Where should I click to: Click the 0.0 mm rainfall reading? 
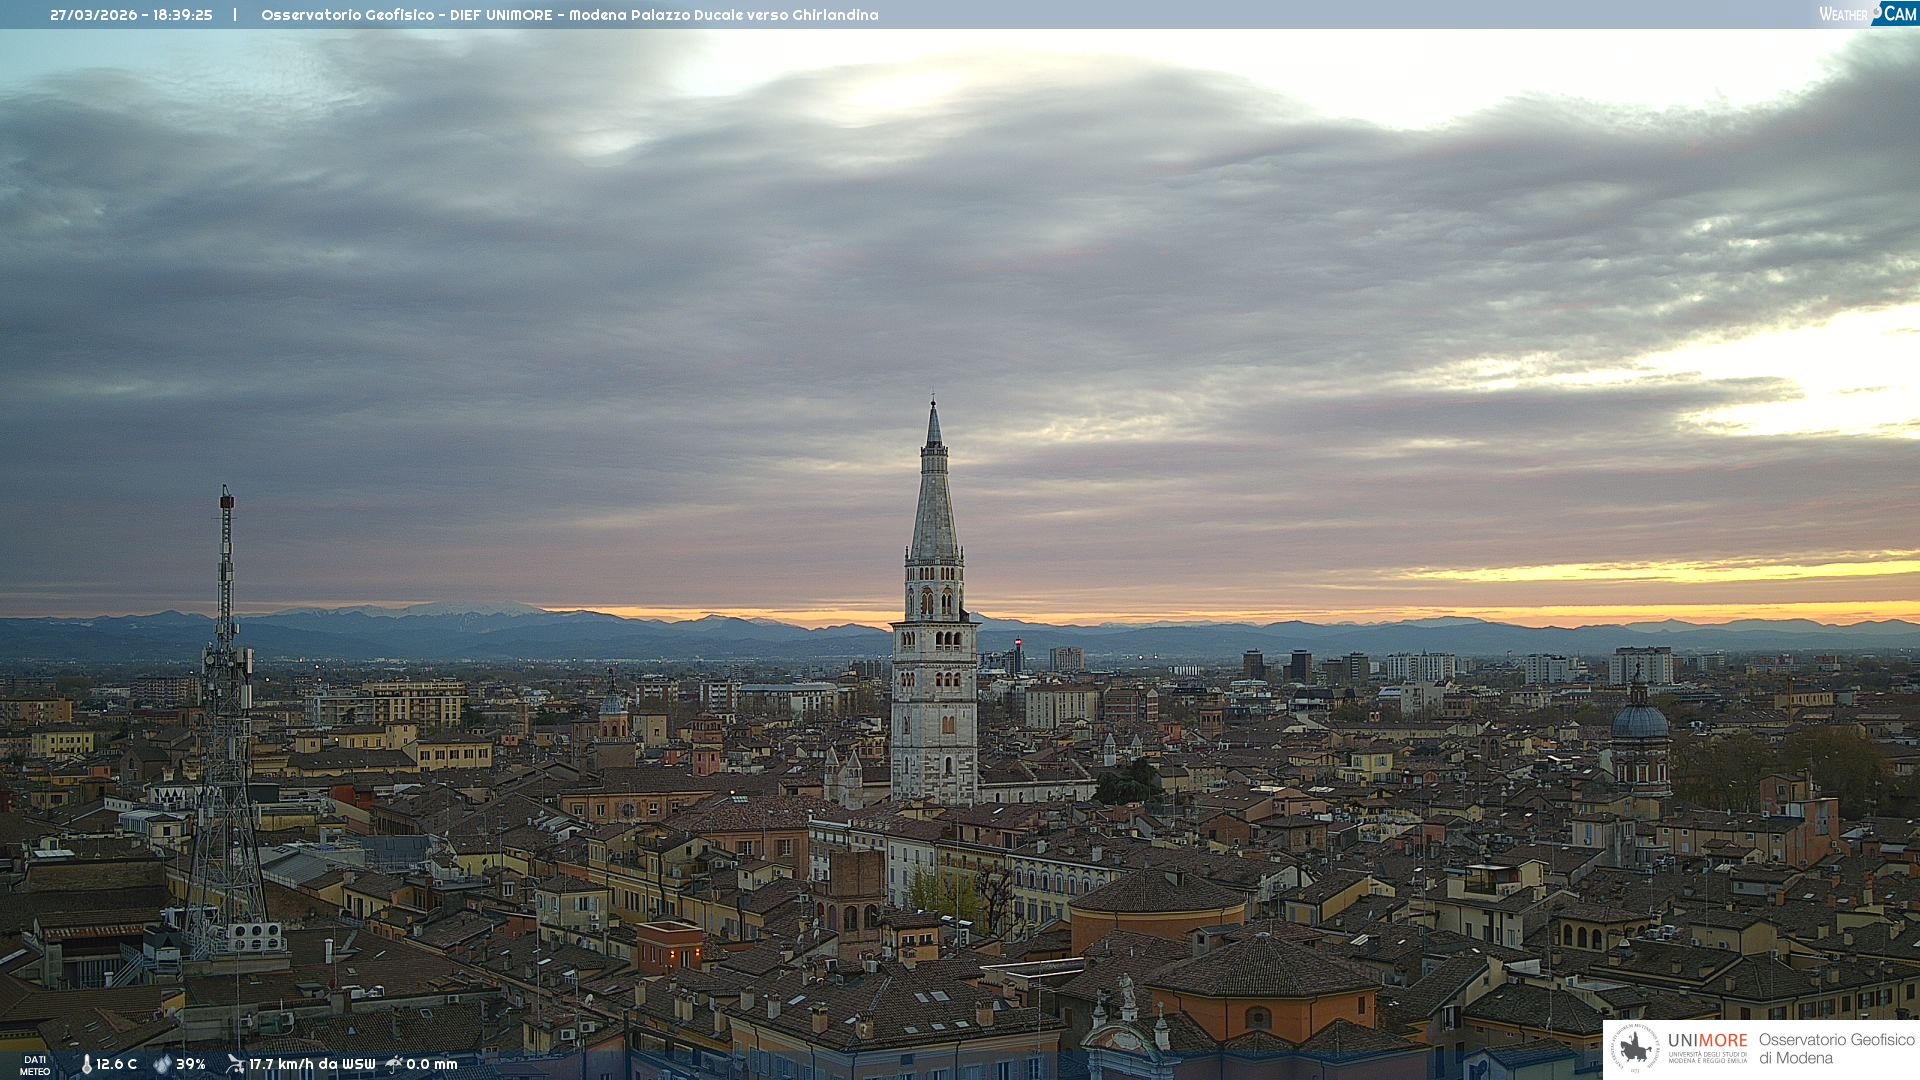pyautogui.click(x=432, y=1064)
